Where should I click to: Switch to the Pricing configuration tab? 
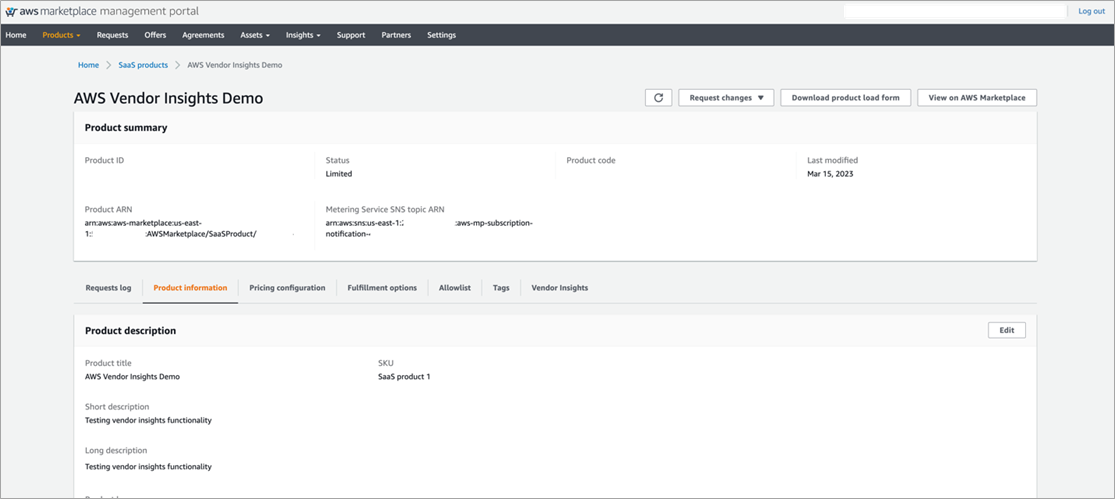287,288
